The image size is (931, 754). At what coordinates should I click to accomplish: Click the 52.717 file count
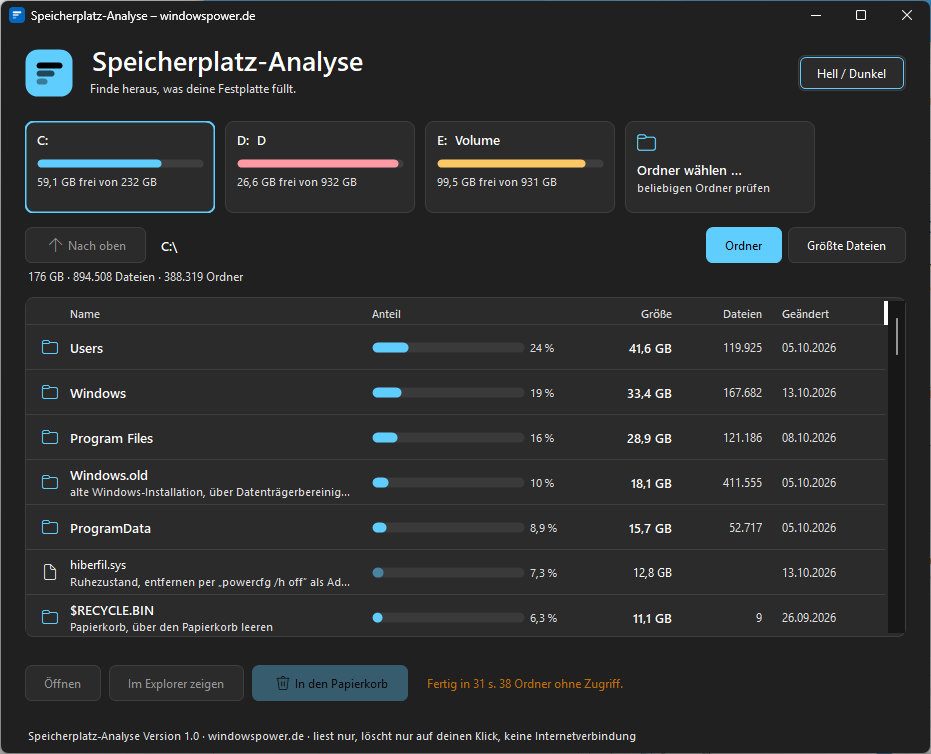click(746, 527)
